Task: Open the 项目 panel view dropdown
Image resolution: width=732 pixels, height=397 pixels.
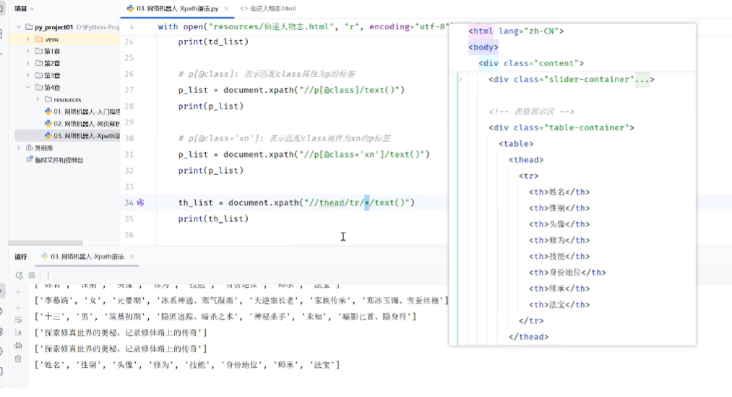Action: (32, 8)
